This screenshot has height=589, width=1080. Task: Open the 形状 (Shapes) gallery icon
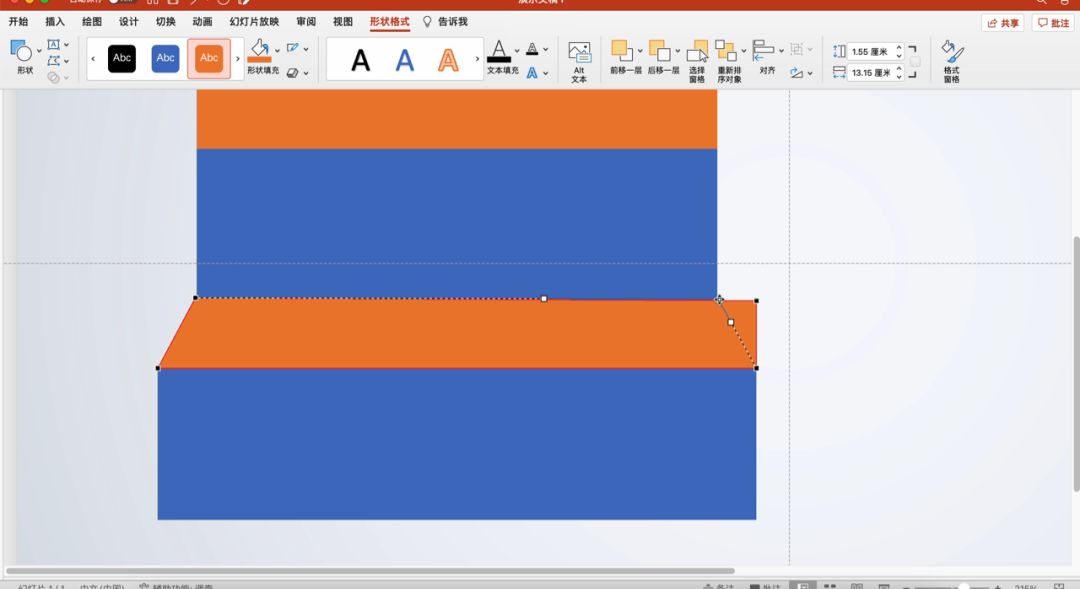(21, 50)
